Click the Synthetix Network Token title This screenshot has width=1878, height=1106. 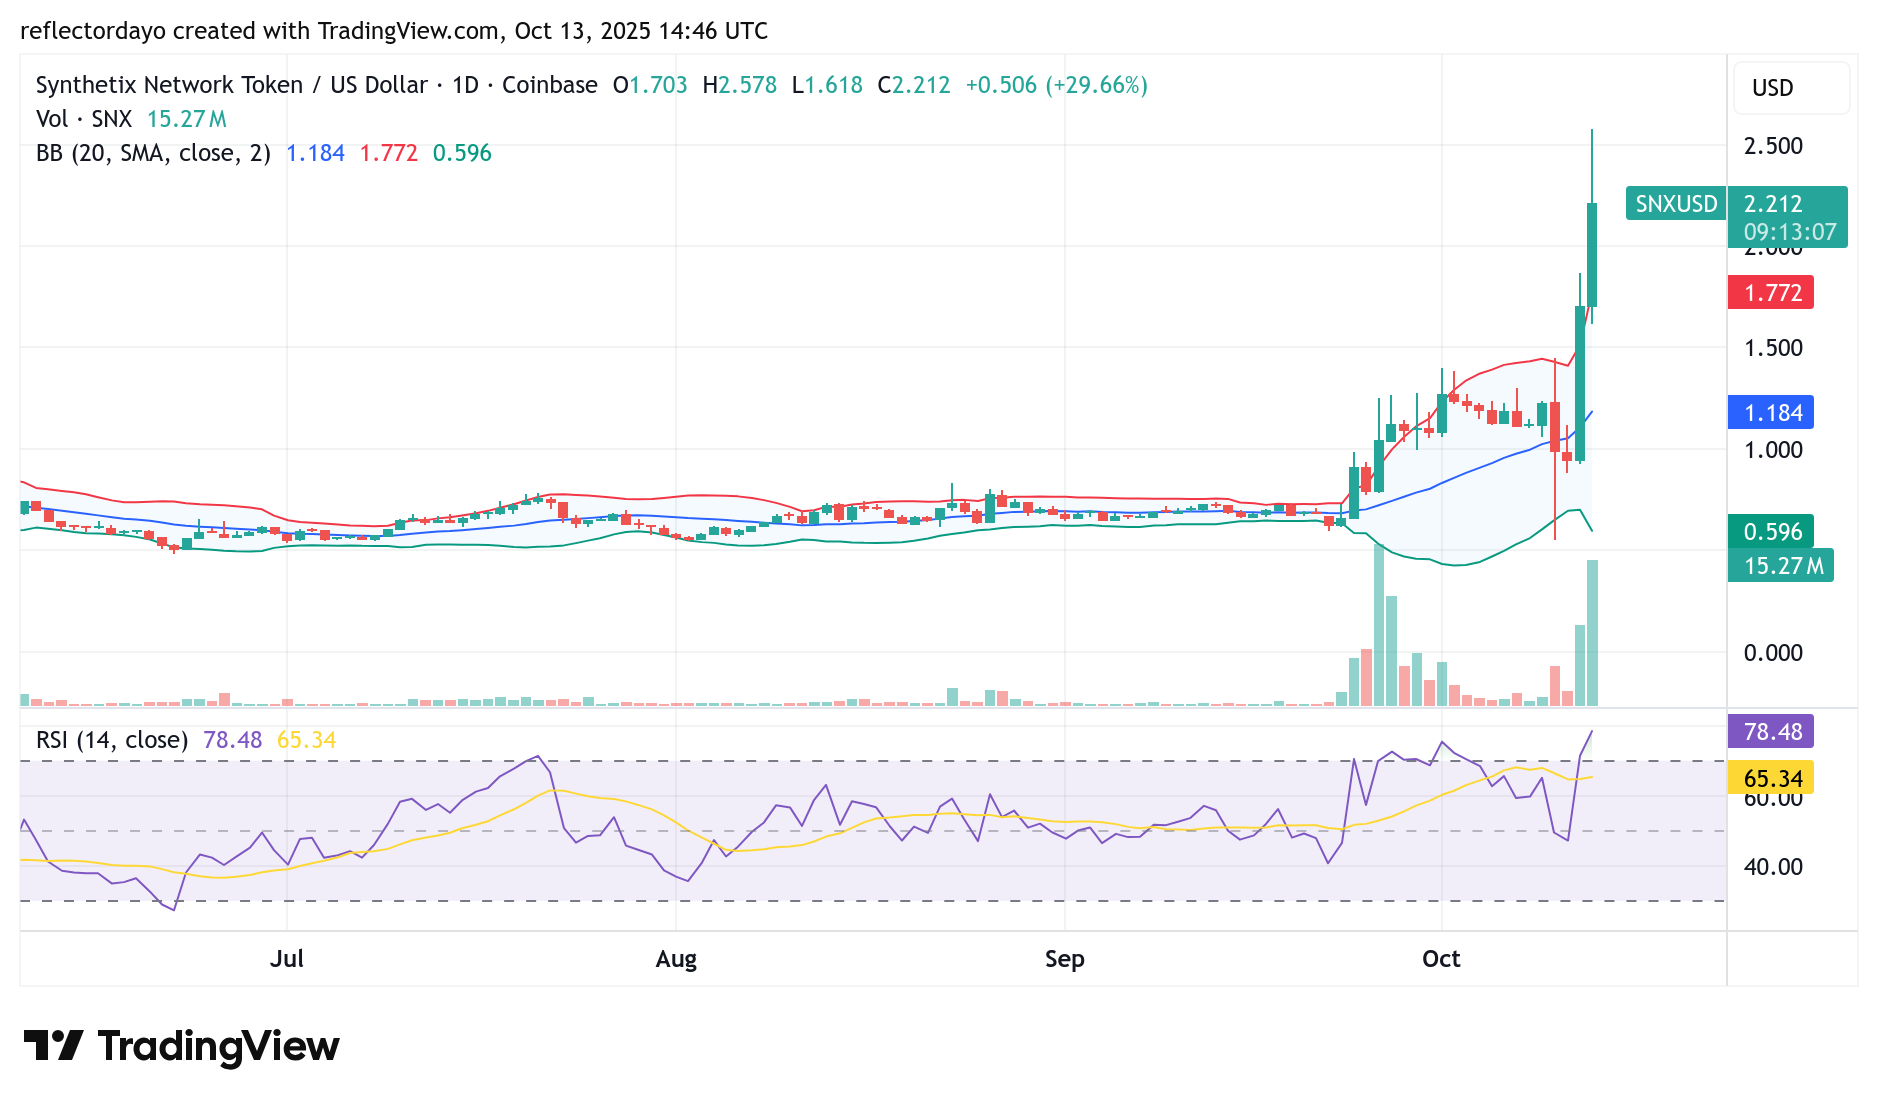tap(169, 85)
